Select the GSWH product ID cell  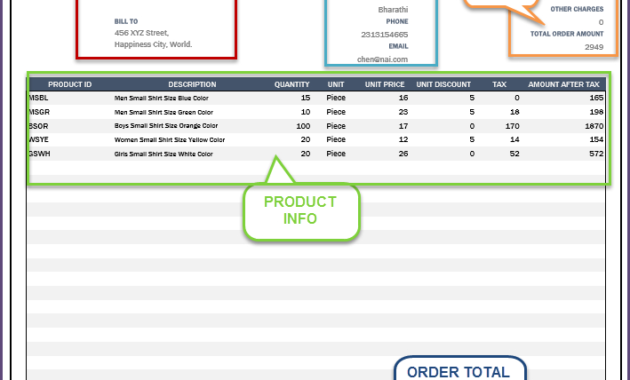pos(39,153)
